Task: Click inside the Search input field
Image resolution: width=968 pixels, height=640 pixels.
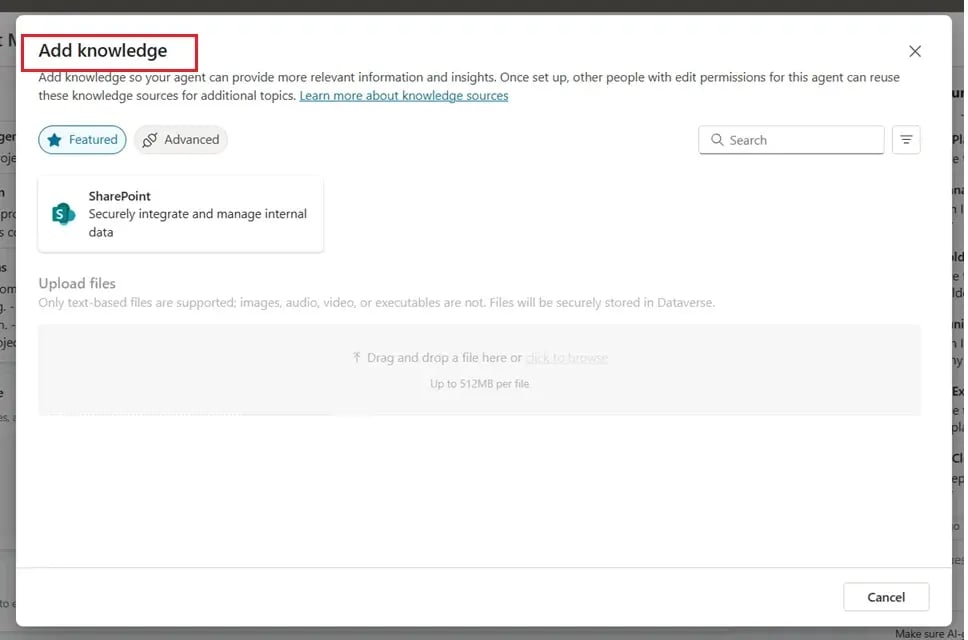Action: click(790, 140)
